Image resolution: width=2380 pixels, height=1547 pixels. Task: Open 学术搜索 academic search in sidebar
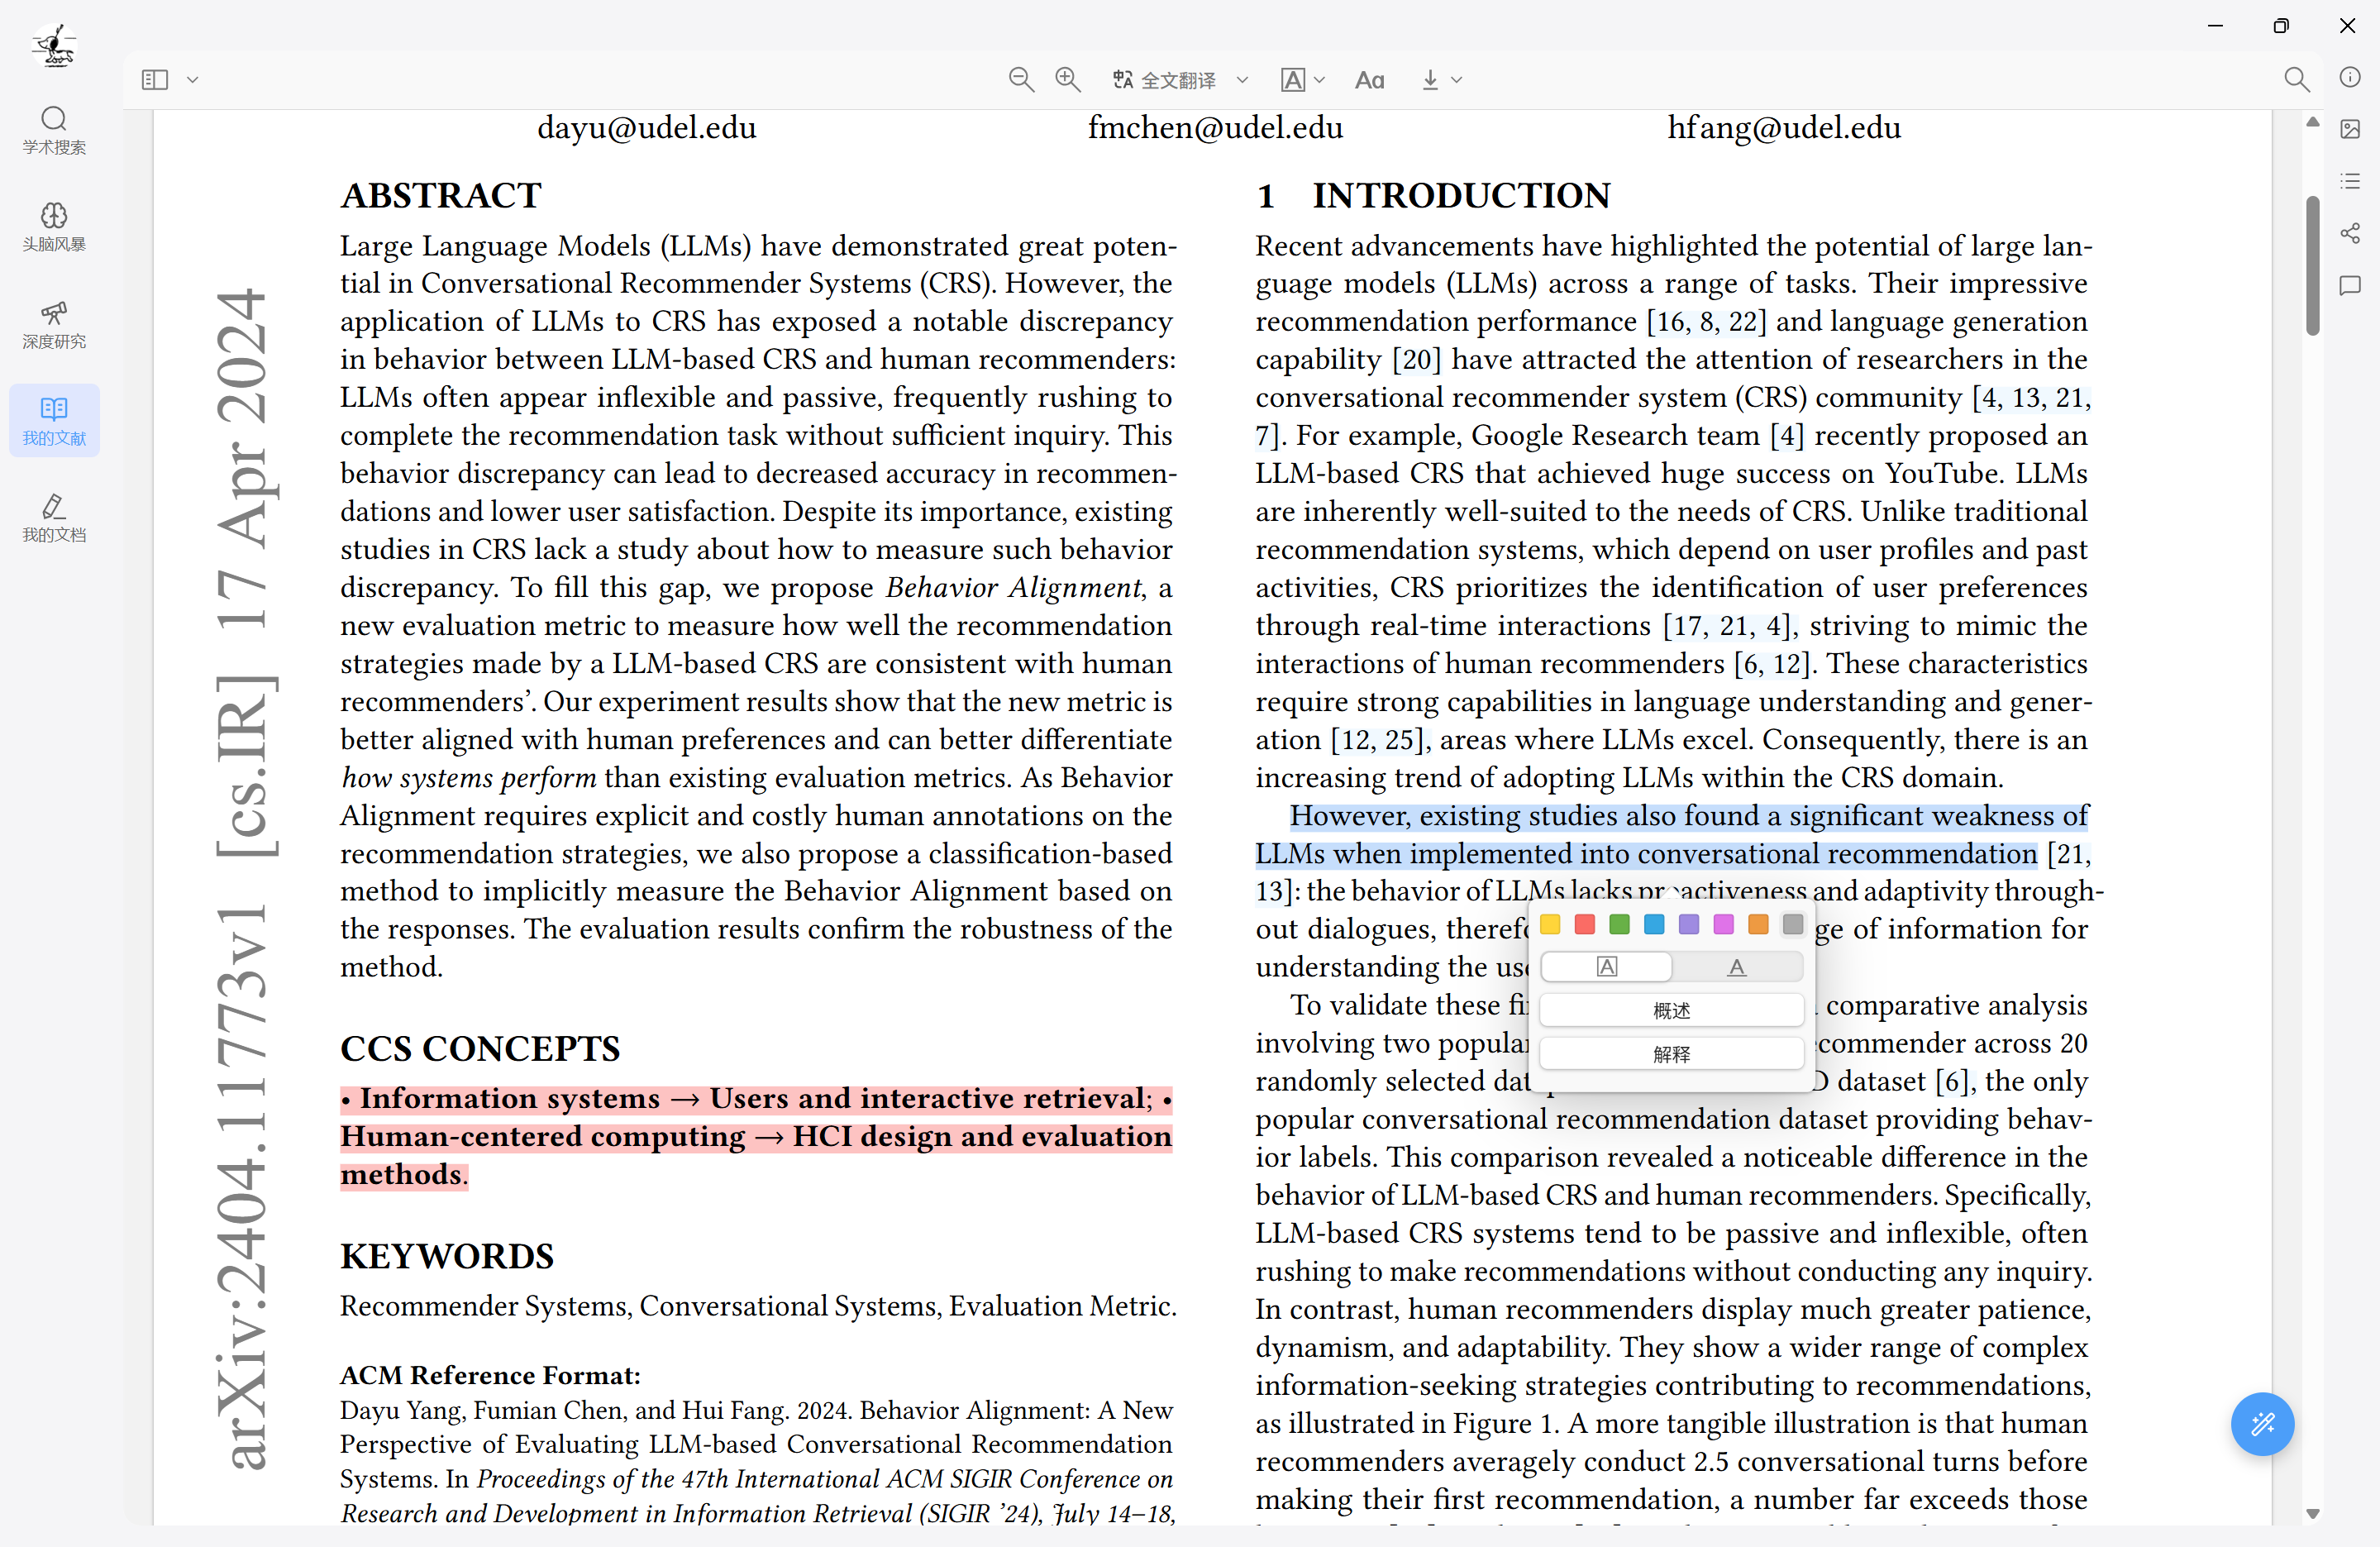(x=54, y=130)
